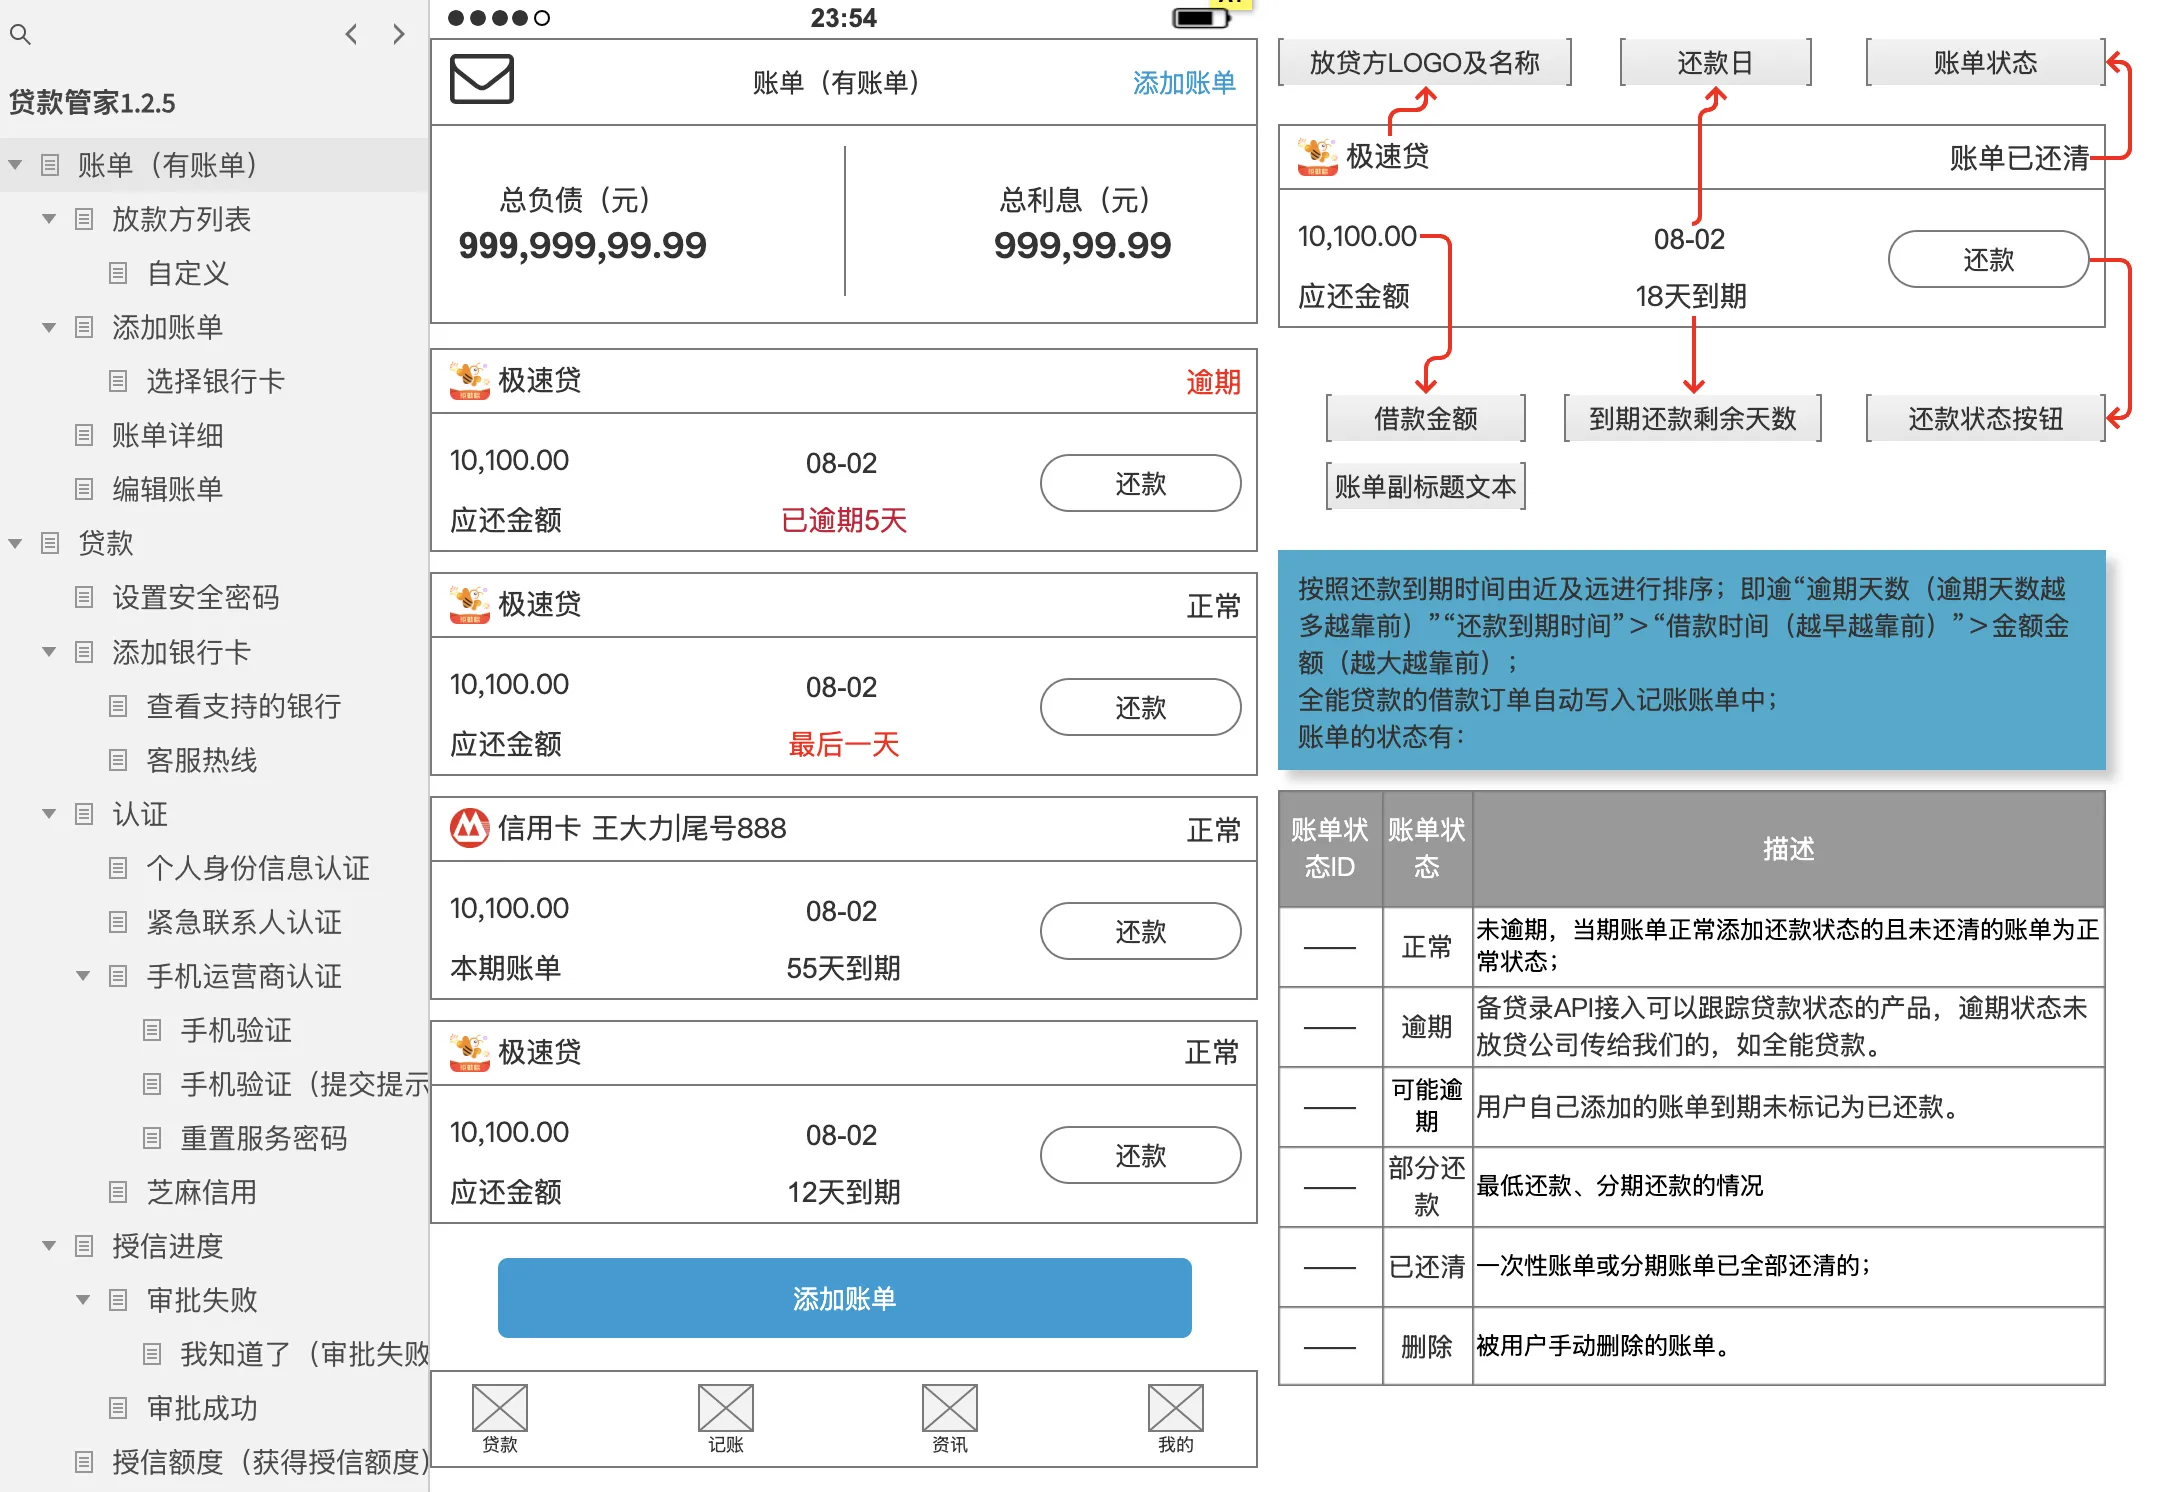Click the 极速贷 bee logo on the overdue bill
The image size is (2176, 1492).
point(467,380)
